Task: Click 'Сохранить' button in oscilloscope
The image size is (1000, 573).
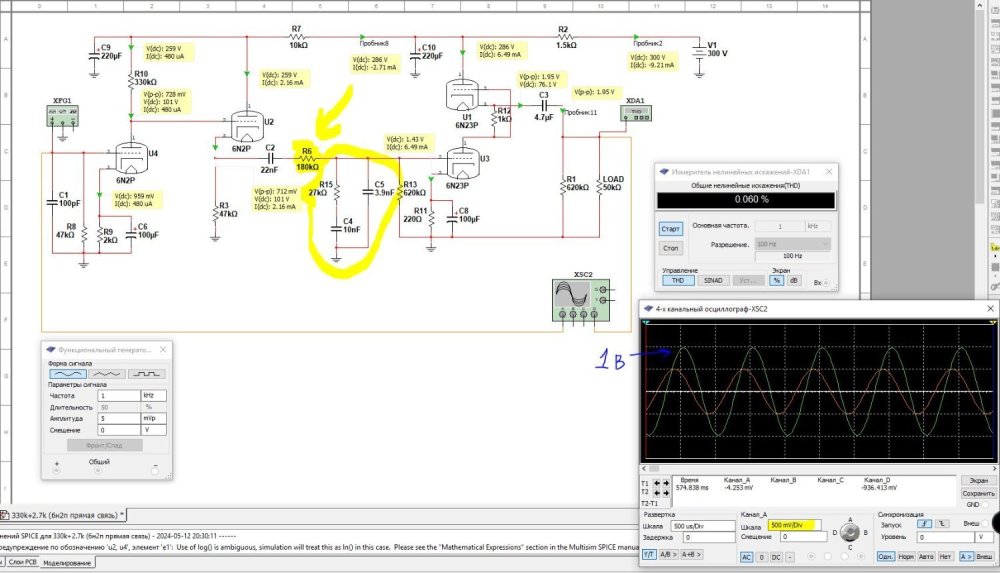Action: coord(978,493)
